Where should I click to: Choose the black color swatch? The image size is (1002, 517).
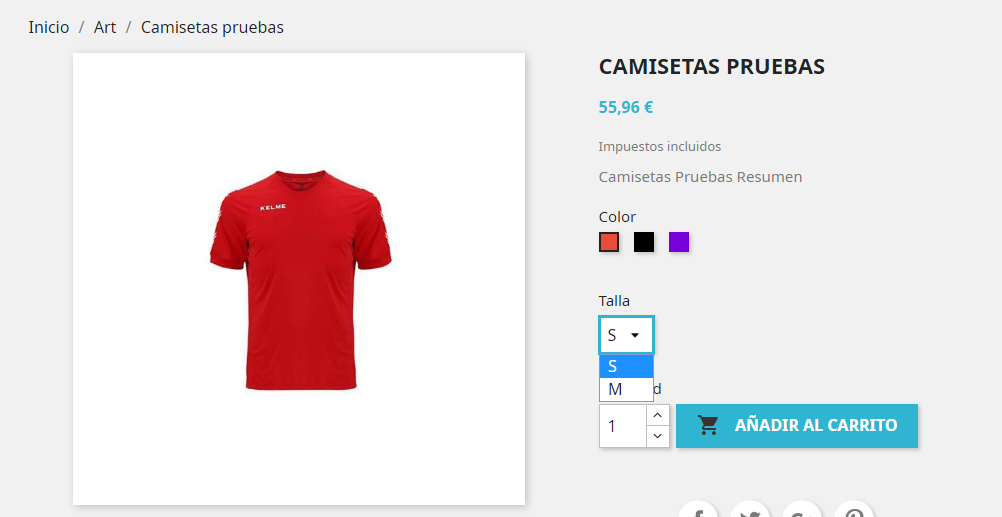(x=644, y=242)
